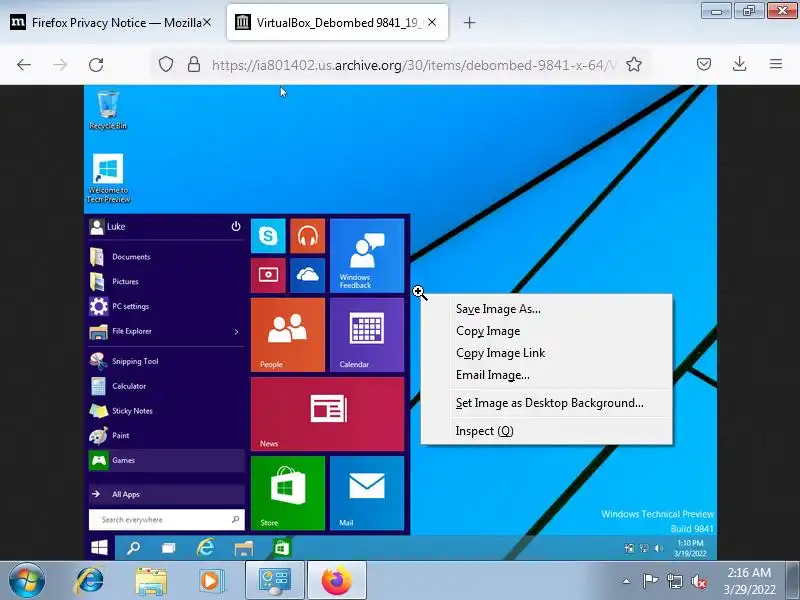Open Firefox hamburger application menu

pos(776,64)
